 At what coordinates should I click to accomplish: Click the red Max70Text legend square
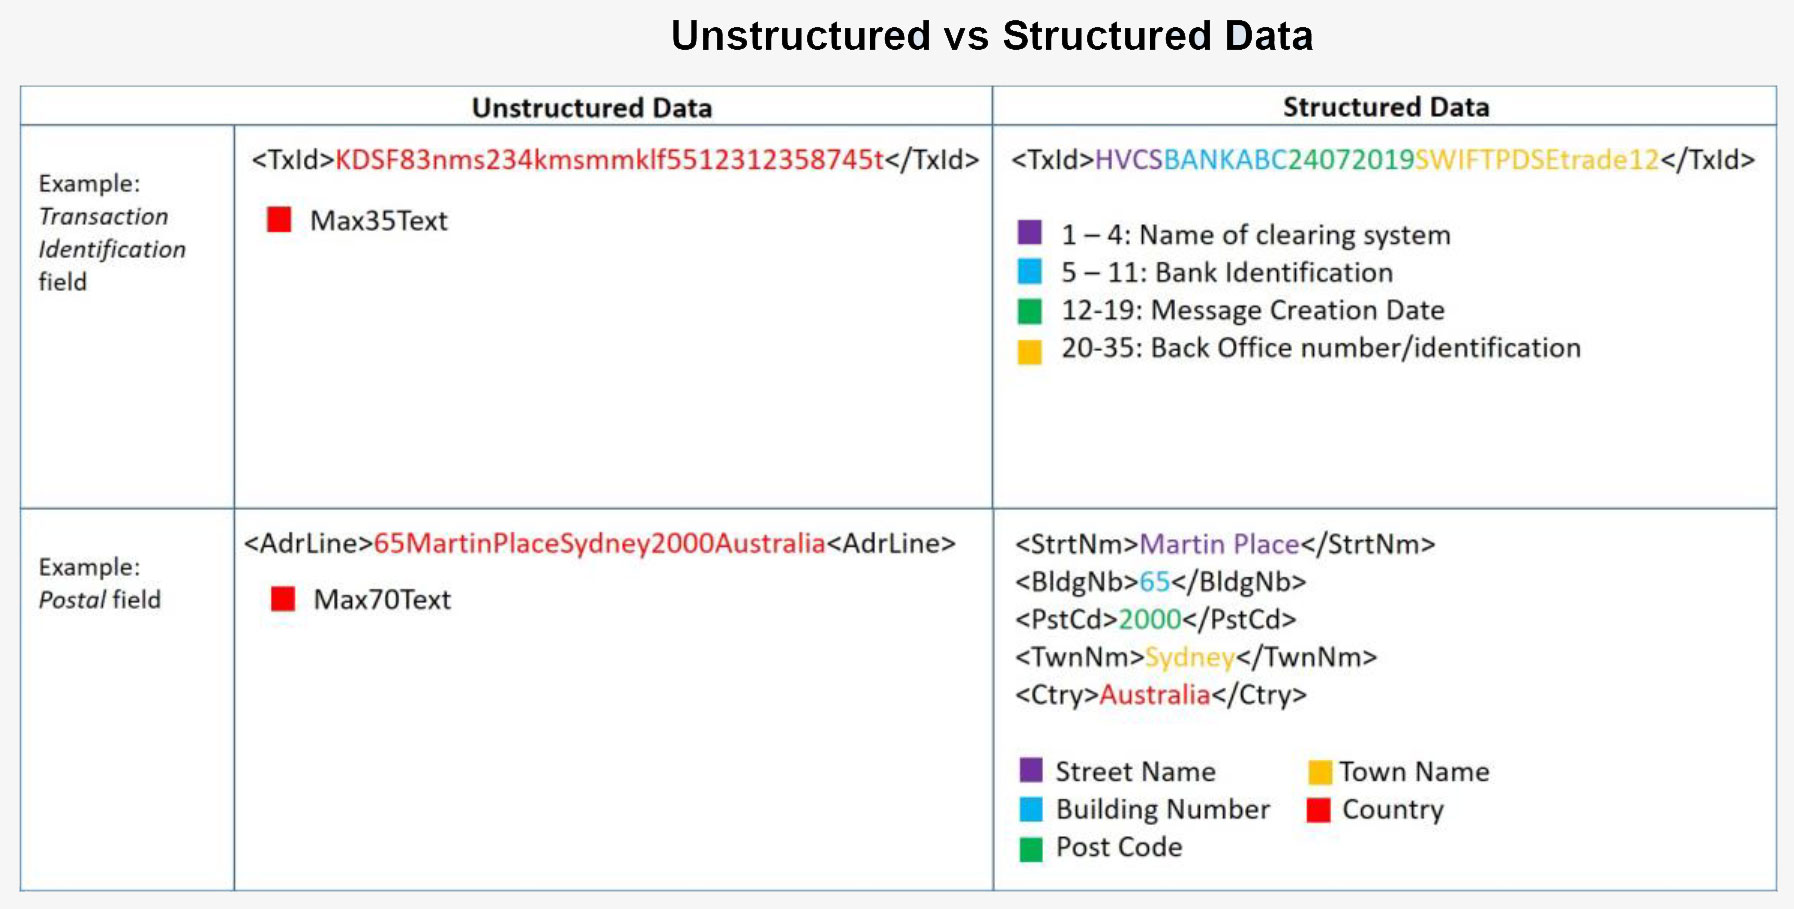click(283, 599)
